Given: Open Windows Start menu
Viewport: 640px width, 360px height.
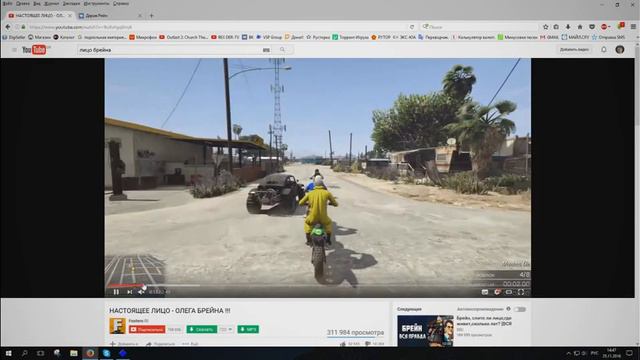Looking at the screenshot, I should tap(8, 353).
